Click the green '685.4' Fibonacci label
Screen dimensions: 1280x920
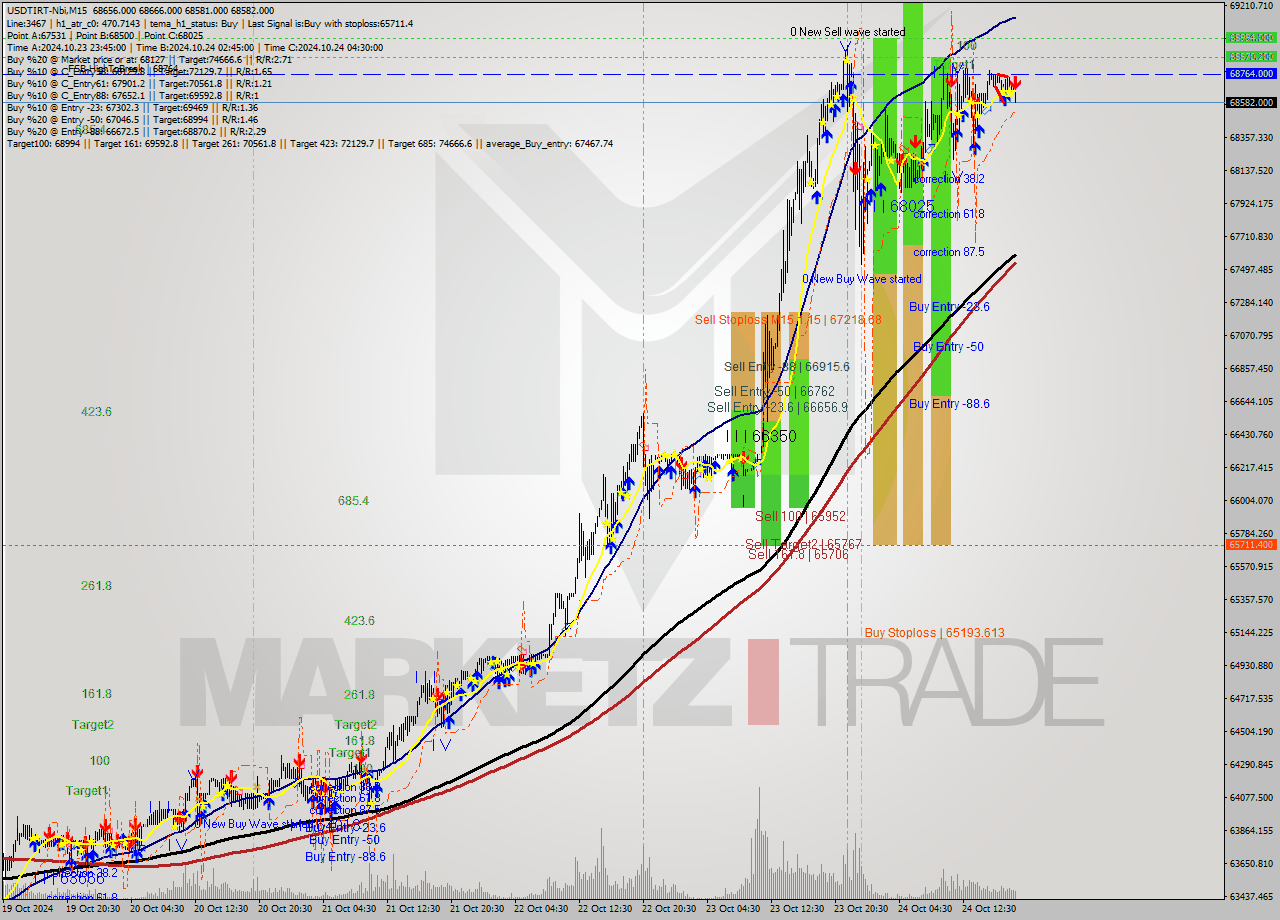(353, 500)
